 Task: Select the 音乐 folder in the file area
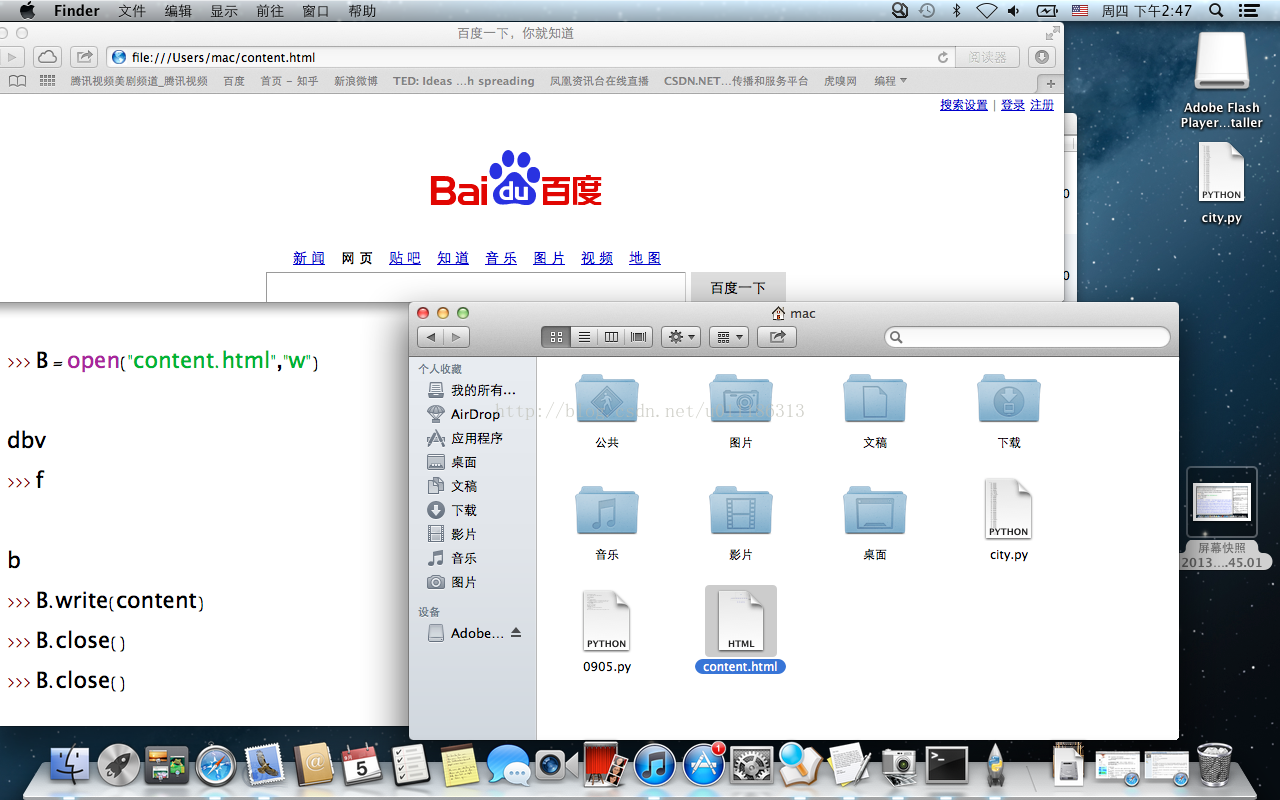607,512
